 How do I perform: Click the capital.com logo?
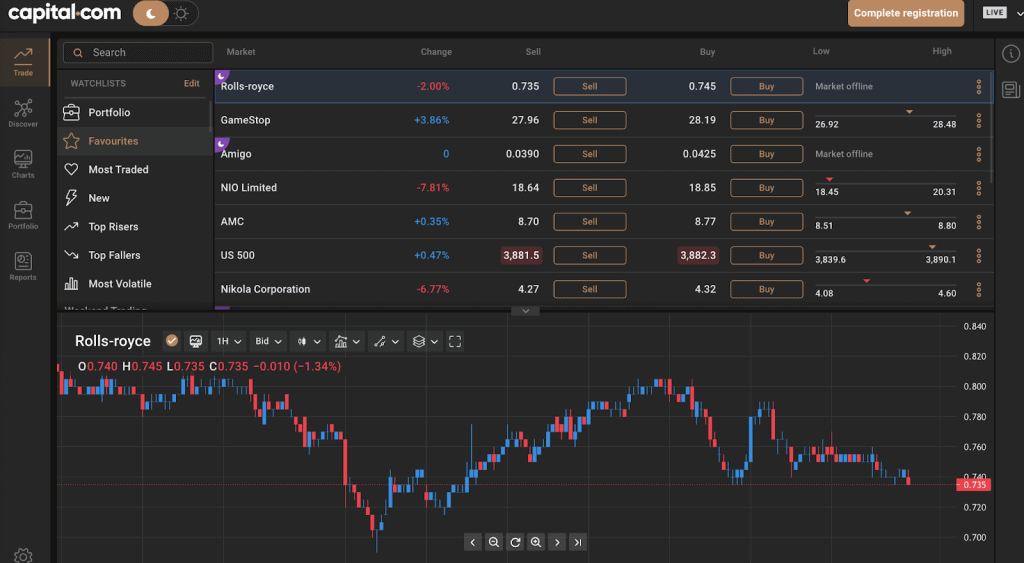click(64, 12)
